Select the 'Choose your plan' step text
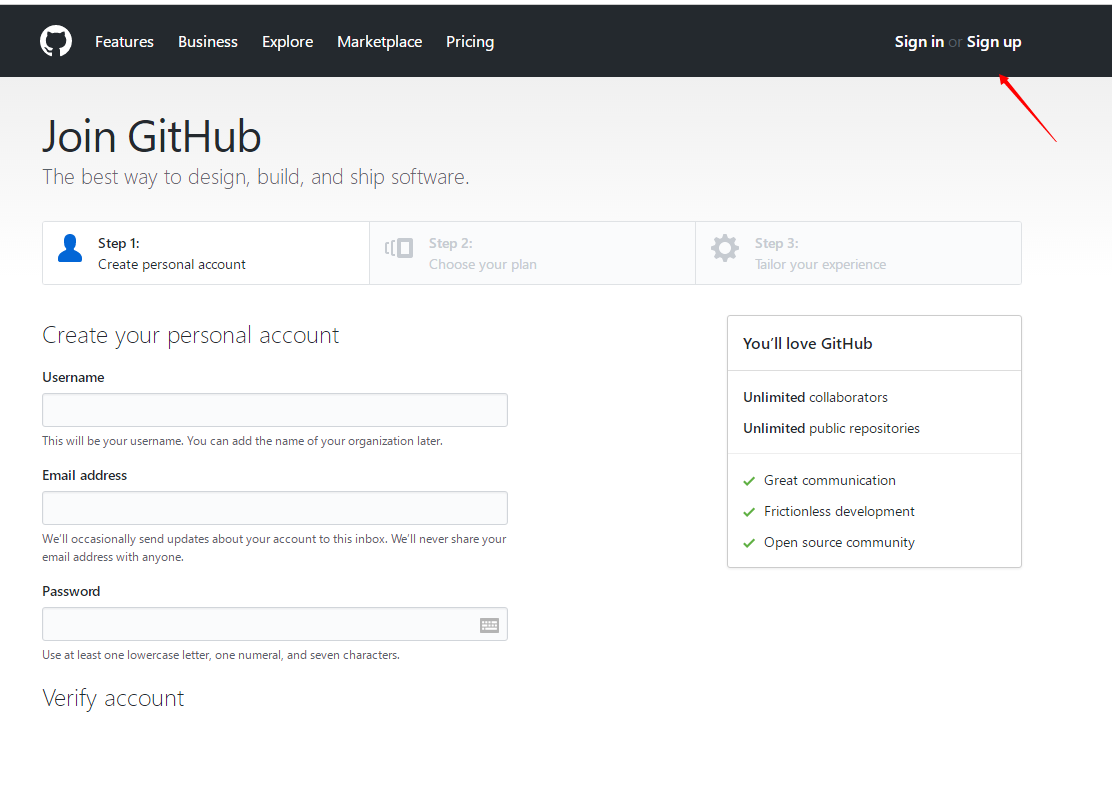 point(483,264)
